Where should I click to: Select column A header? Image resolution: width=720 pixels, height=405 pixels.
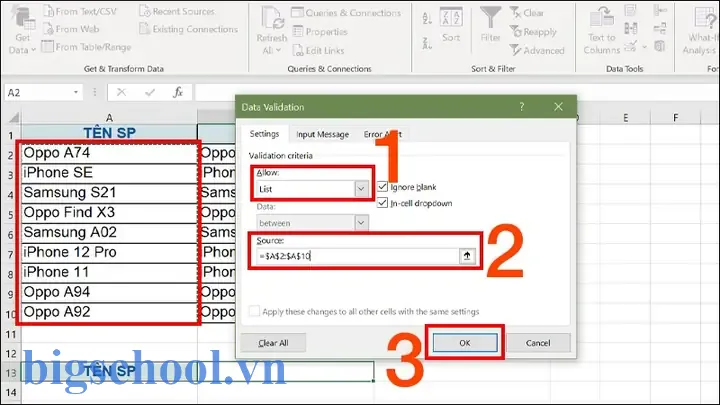click(x=109, y=118)
